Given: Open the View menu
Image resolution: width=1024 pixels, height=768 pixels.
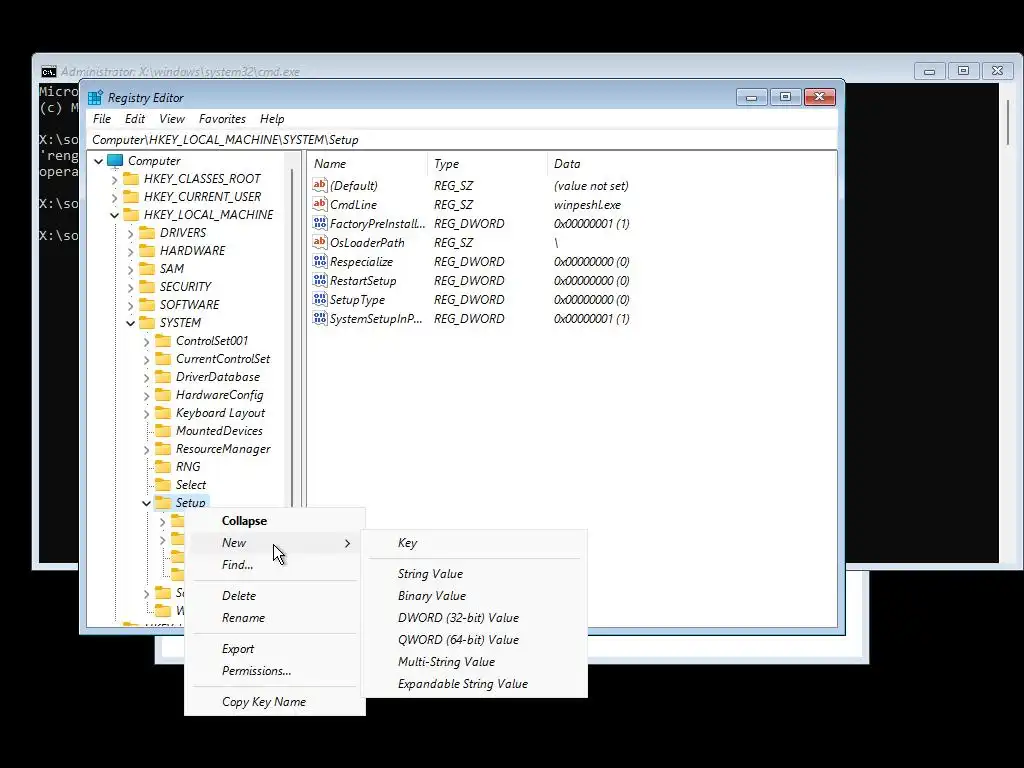Looking at the screenshot, I should pos(172,119).
